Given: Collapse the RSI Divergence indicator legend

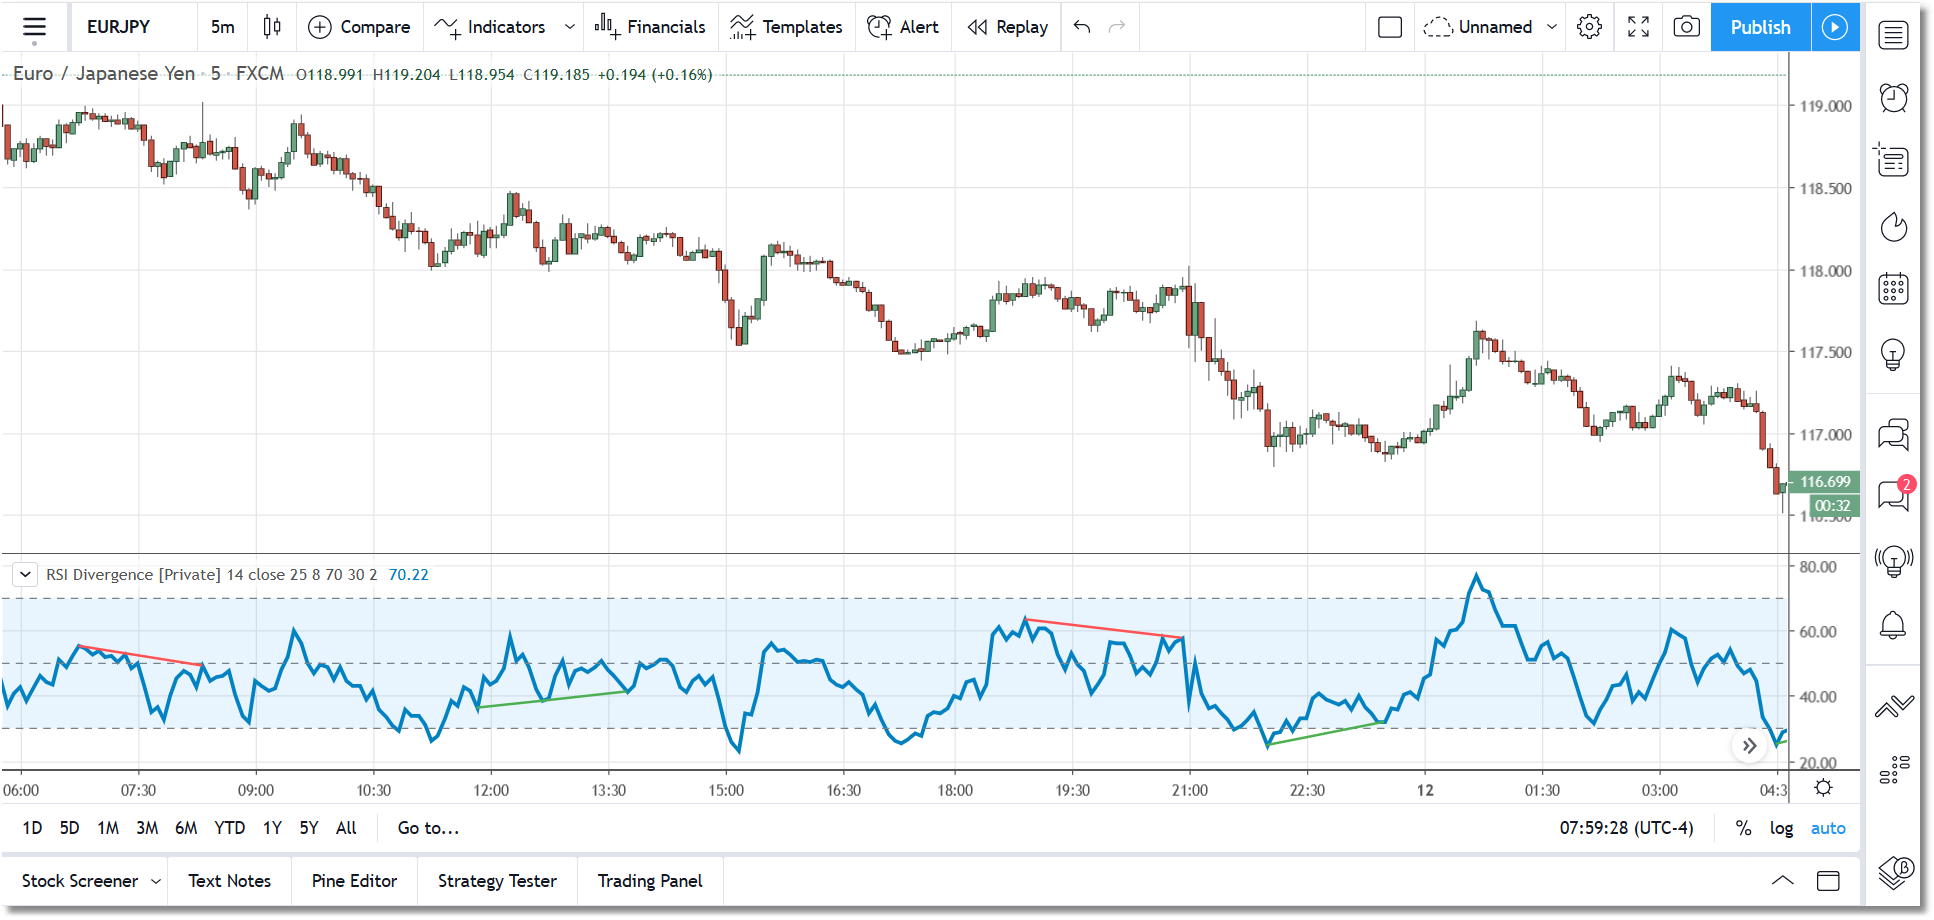Looking at the screenshot, I should 25,575.
